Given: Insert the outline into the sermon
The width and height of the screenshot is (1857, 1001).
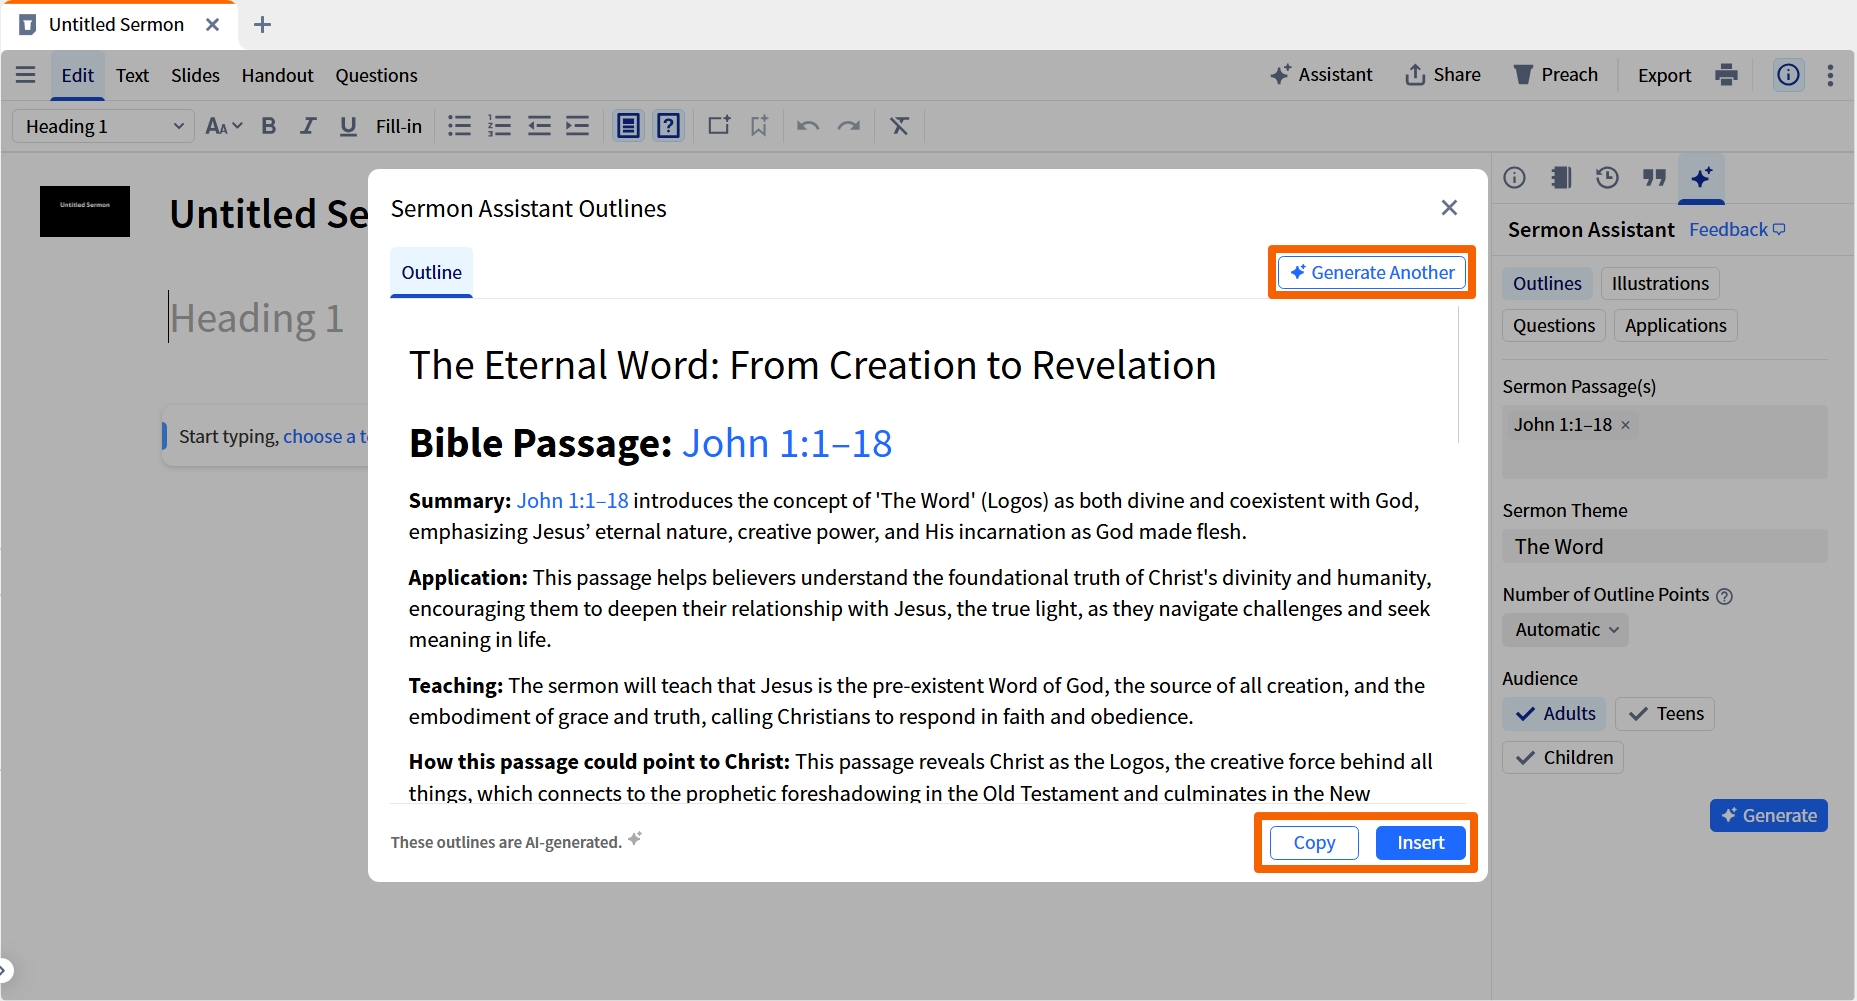Looking at the screenshot, I should [x=1421, y=843].
